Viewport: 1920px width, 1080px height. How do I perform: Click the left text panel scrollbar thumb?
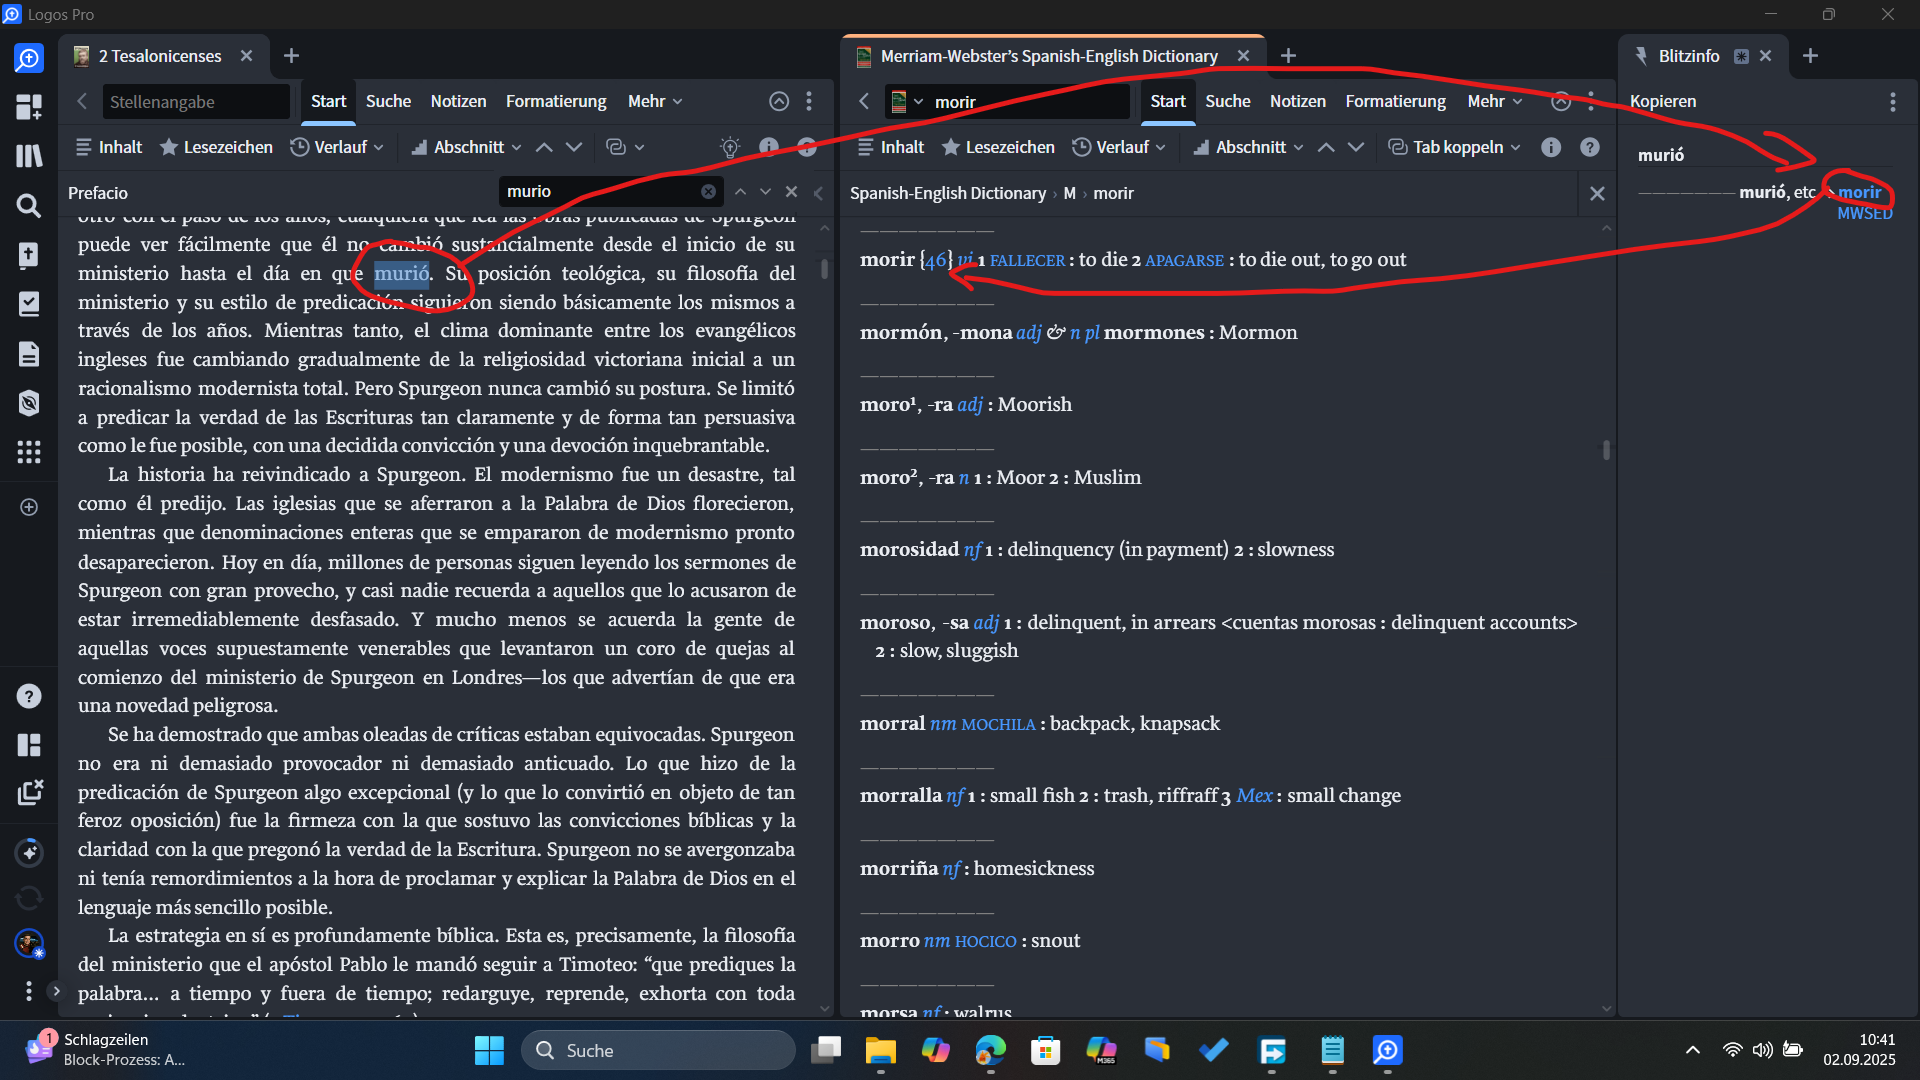click(x=824, y=268)
